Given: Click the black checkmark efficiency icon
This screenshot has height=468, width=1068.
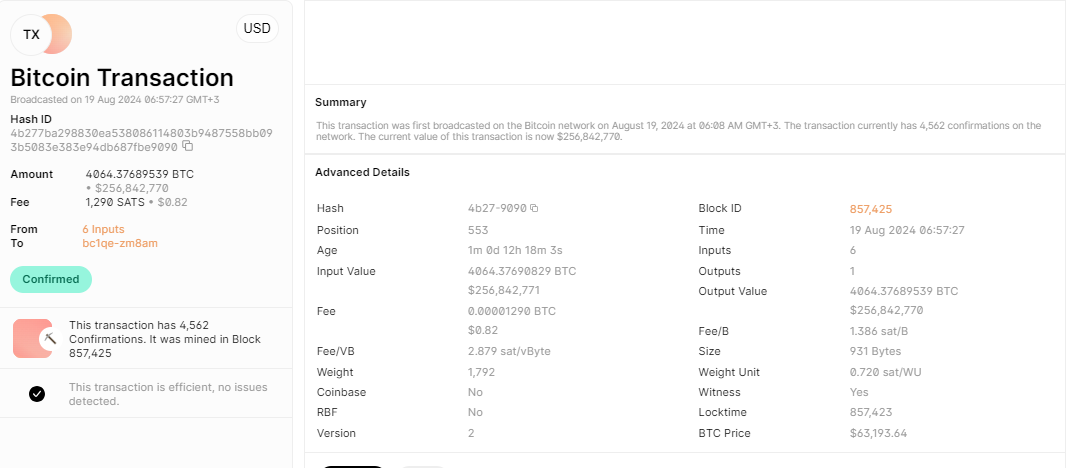Looking at the screenshot, I should [37, 394].
